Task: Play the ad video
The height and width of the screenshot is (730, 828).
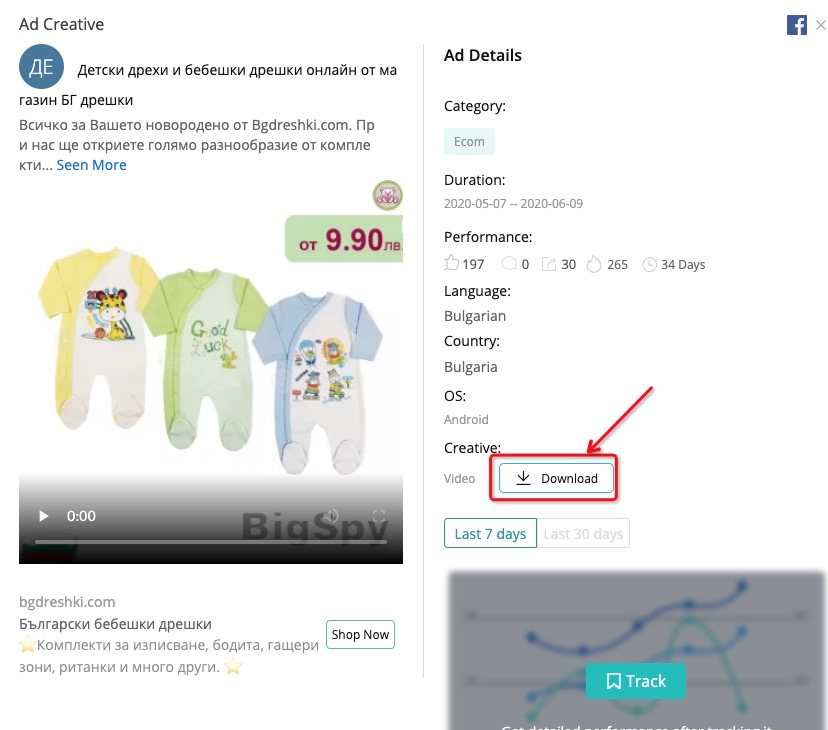Action: [x=44, y=516]
